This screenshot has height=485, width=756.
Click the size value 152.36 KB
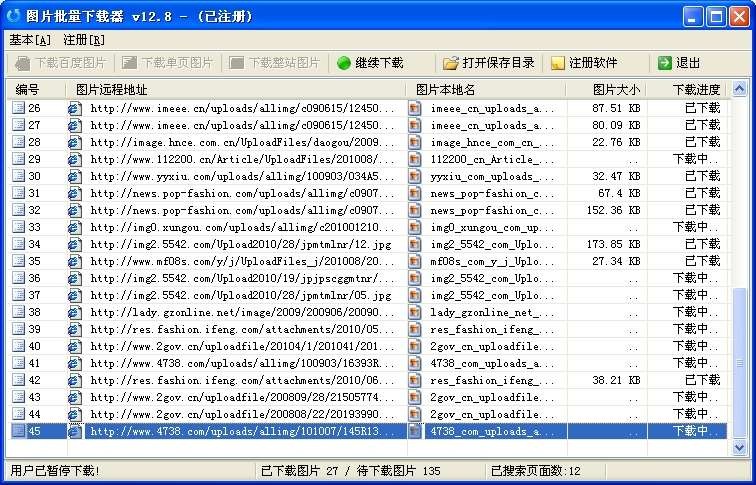pyautogui.click(x=613, y=210)
